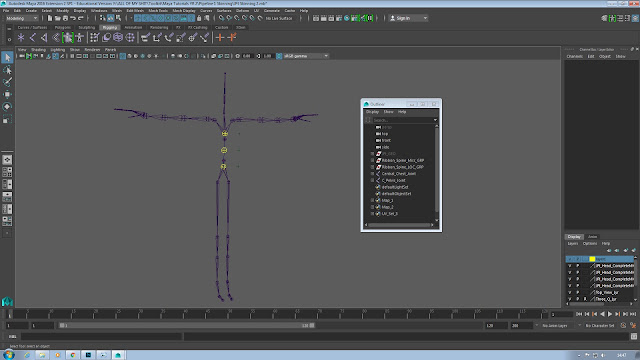Toggle playback P of Top_View_lyr layer
Screen dimensions: 640x360
[x=578, y=292]
